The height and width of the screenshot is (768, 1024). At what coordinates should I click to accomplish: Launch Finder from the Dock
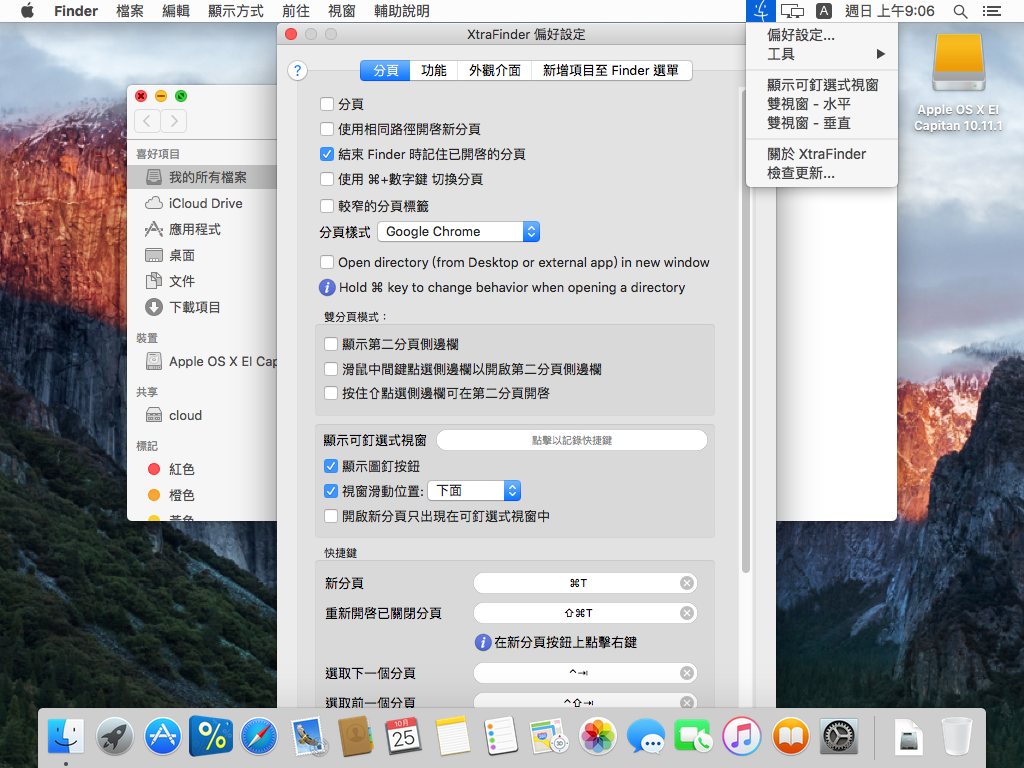pos(66,736)
